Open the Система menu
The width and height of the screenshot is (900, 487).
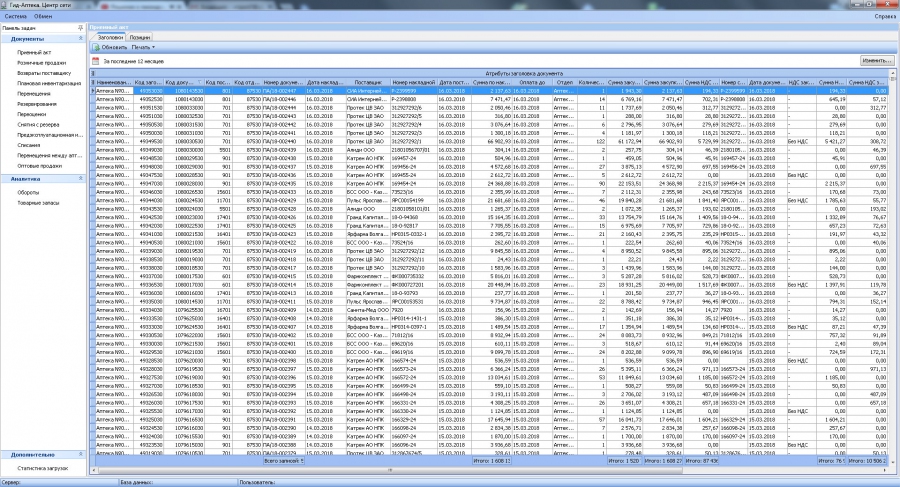(15, 16)
